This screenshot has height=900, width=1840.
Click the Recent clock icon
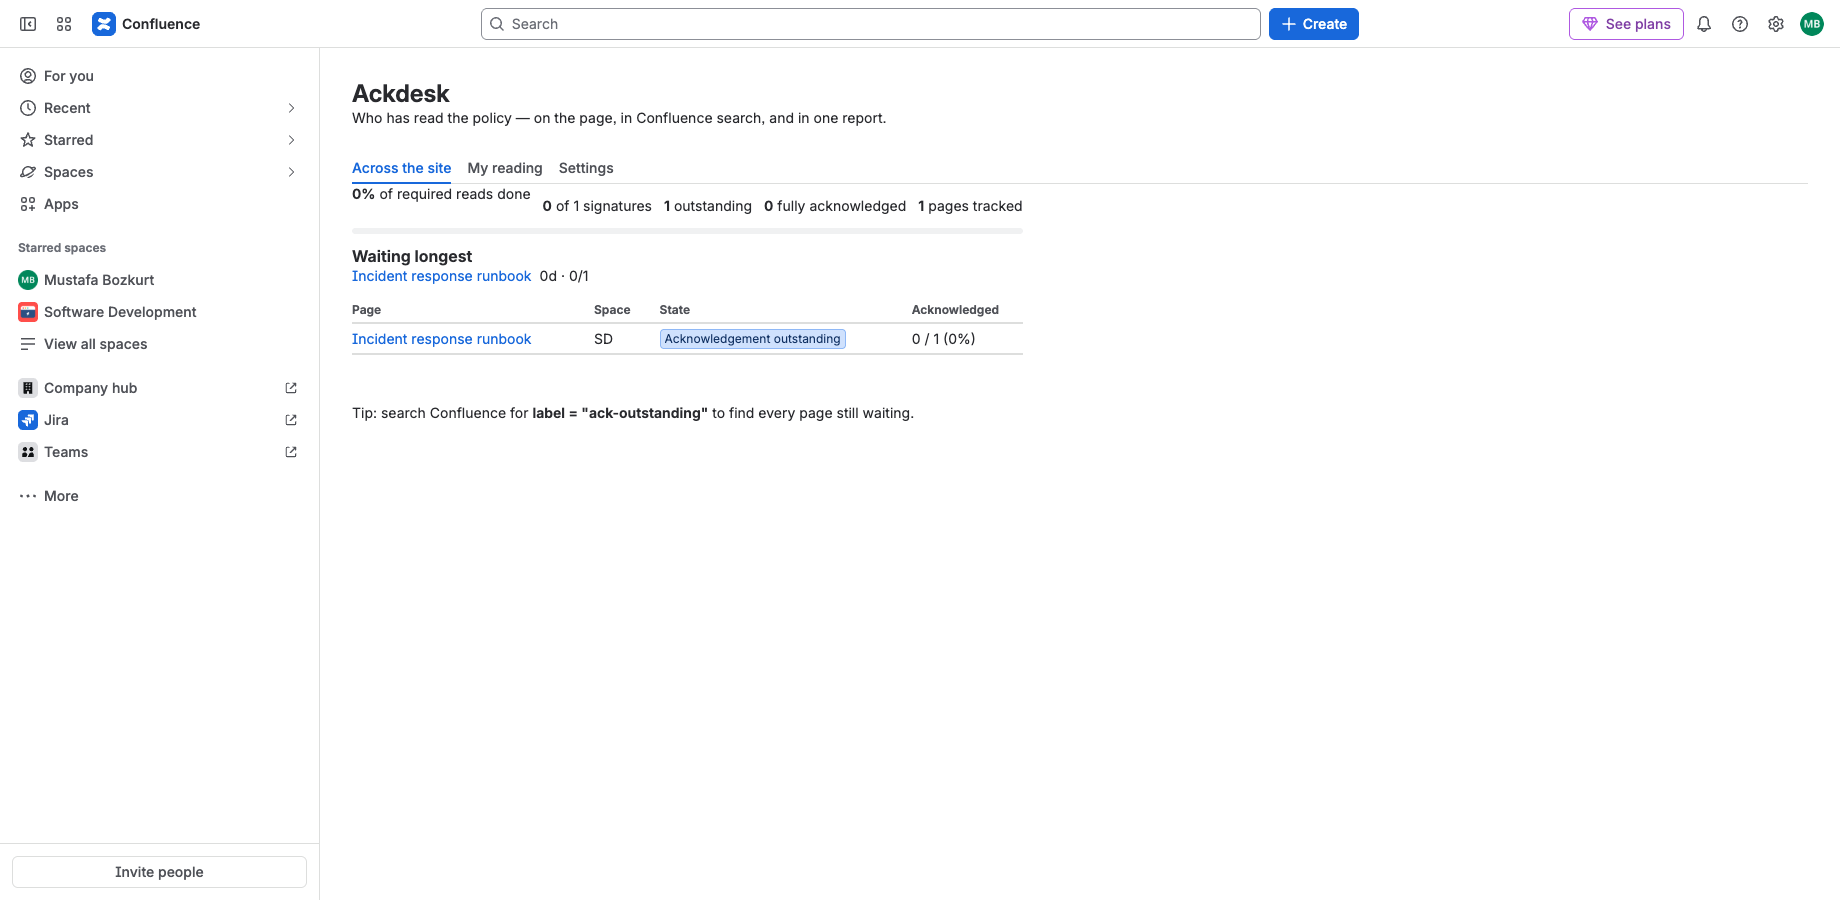pos(28,108)
